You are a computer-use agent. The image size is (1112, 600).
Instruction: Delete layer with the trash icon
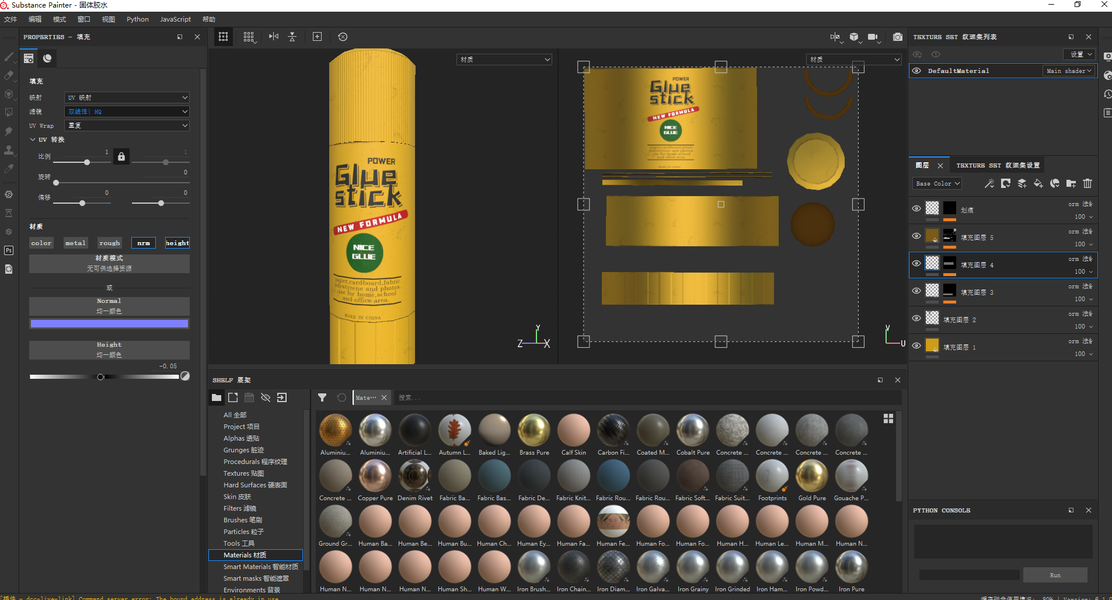point(1087,183)
